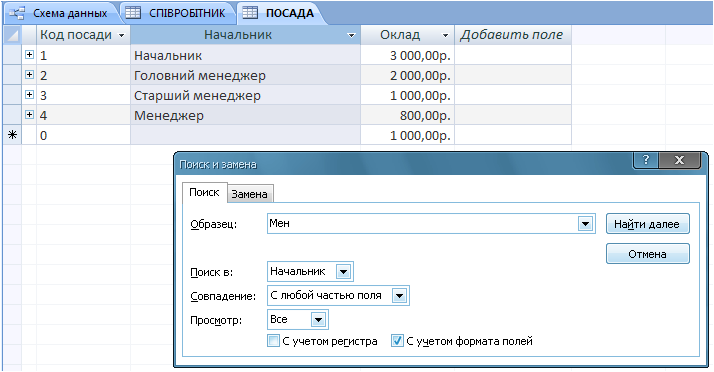
Task: Switch to the Замена tab
Action: point(250,194)
